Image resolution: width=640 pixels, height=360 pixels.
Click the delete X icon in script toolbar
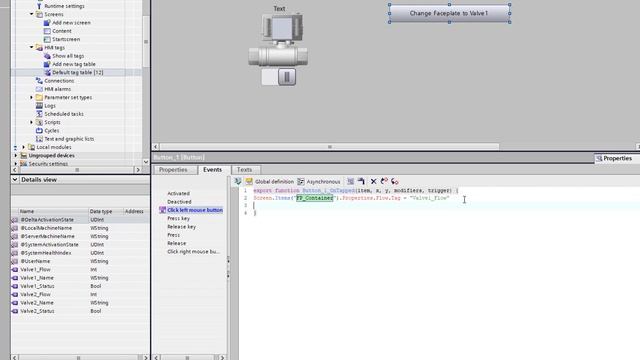click(x=373, y=181)
